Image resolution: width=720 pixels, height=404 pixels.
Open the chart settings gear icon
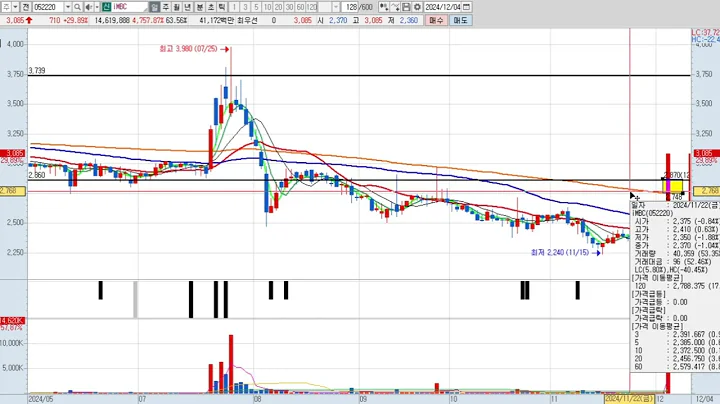pyautogui.click(x=417, y=7)
